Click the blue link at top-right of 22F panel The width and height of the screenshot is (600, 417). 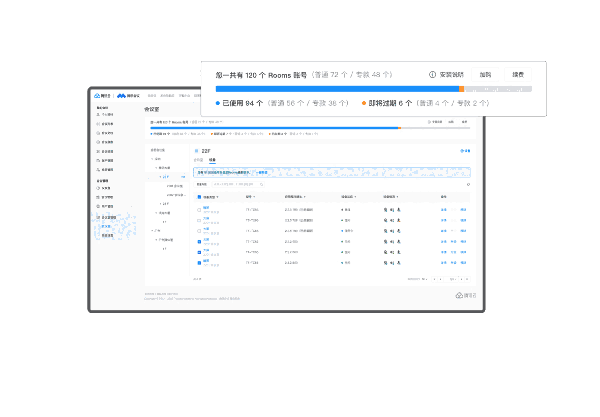[465, 151]
